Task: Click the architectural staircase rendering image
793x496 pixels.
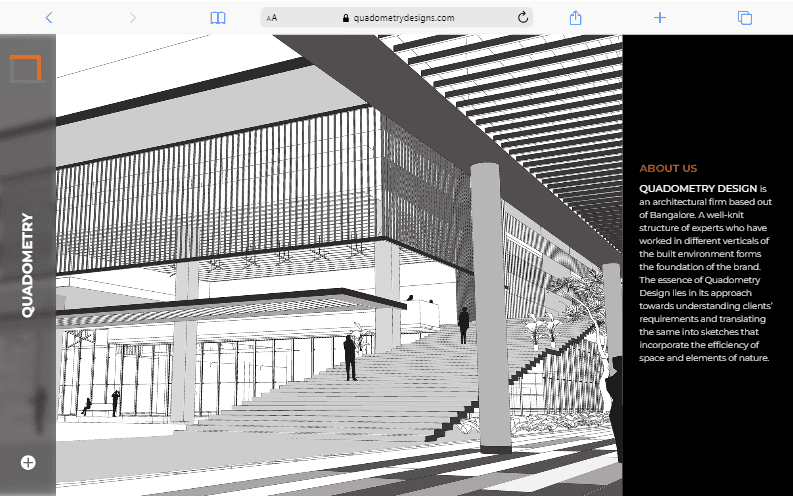Action: (x=339, y=265)
